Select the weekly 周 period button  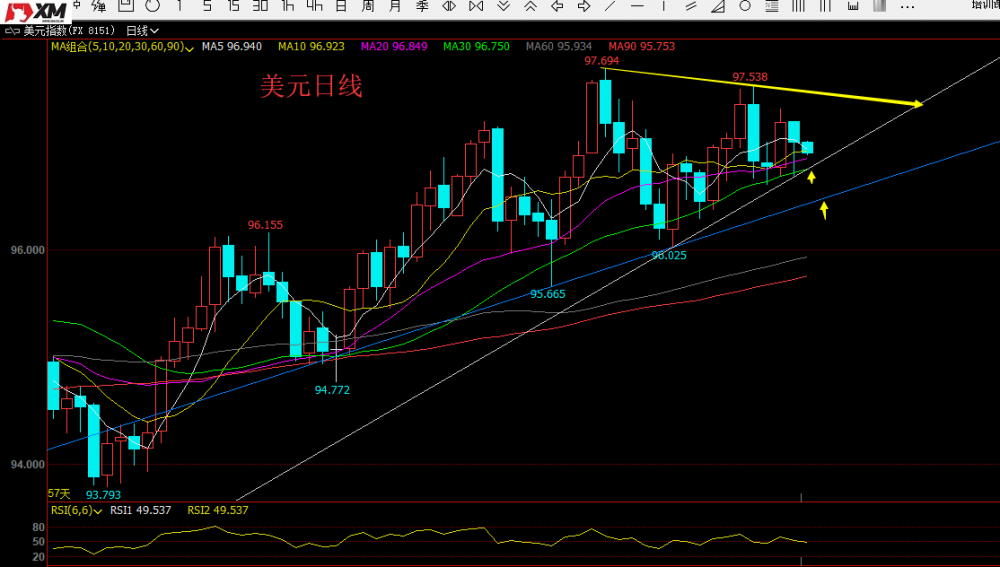[368, 6]
